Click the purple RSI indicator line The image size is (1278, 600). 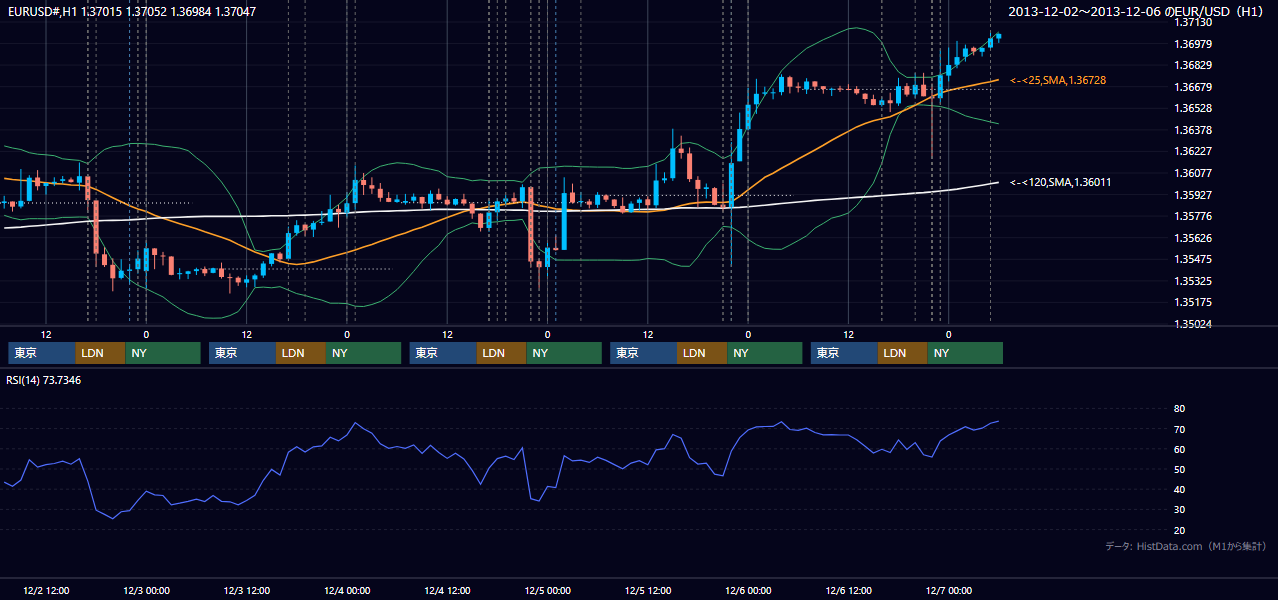[x=500, y=458]
